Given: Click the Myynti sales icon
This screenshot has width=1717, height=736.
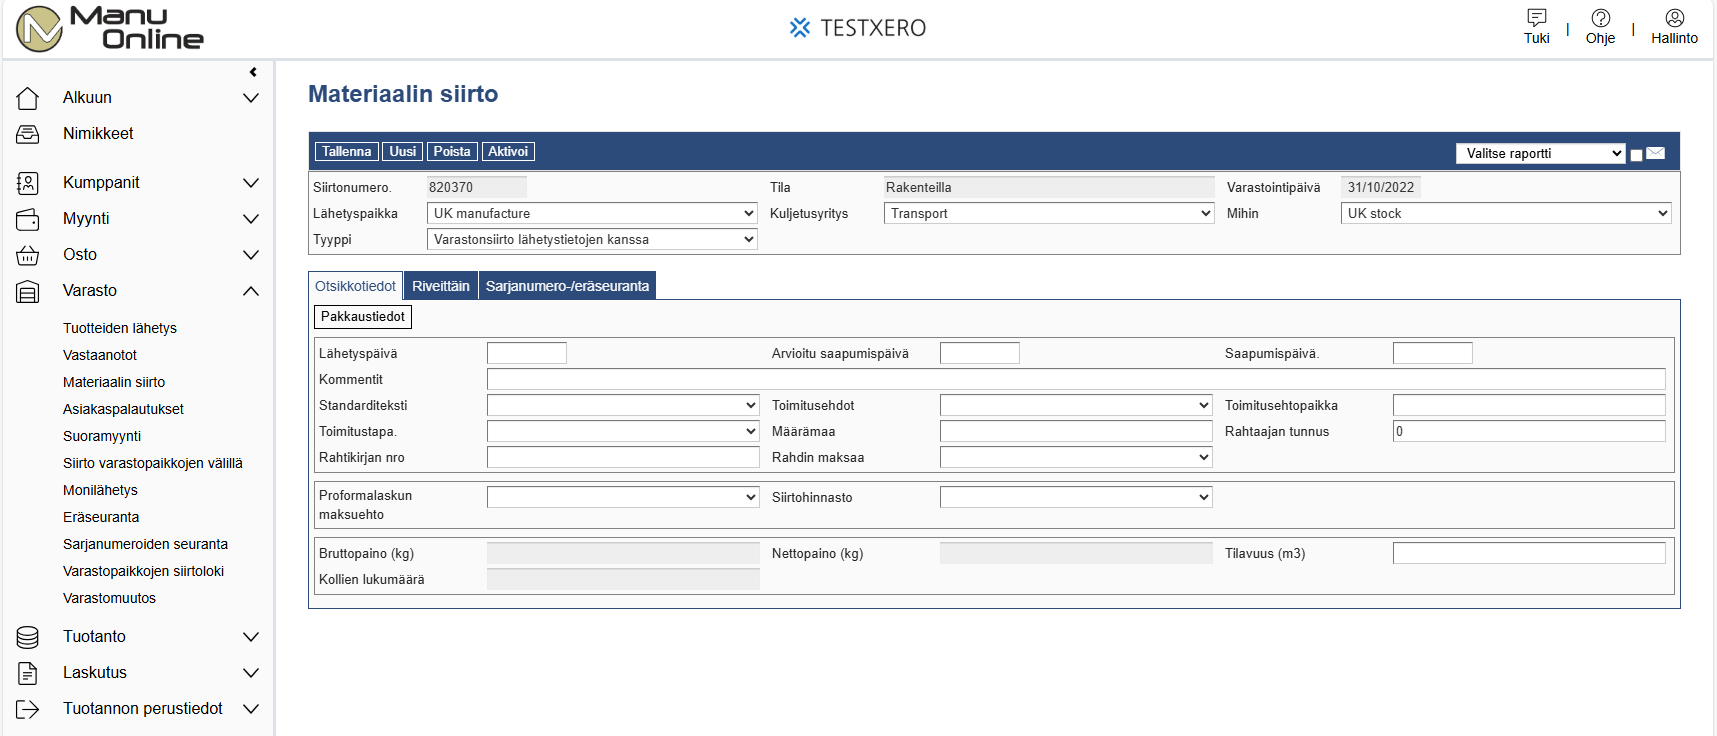Looking at the screenshot, I should coord(28,219).
